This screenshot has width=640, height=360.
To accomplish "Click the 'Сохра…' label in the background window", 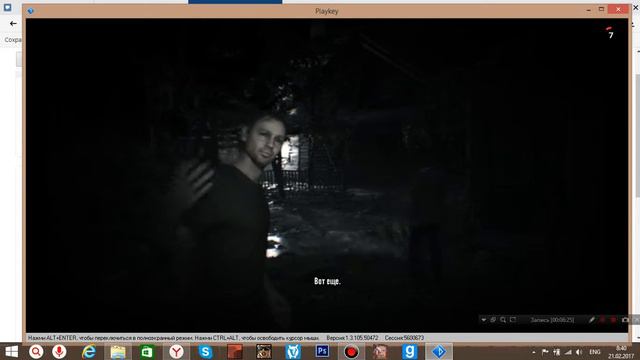I will (x=13, y=40).
